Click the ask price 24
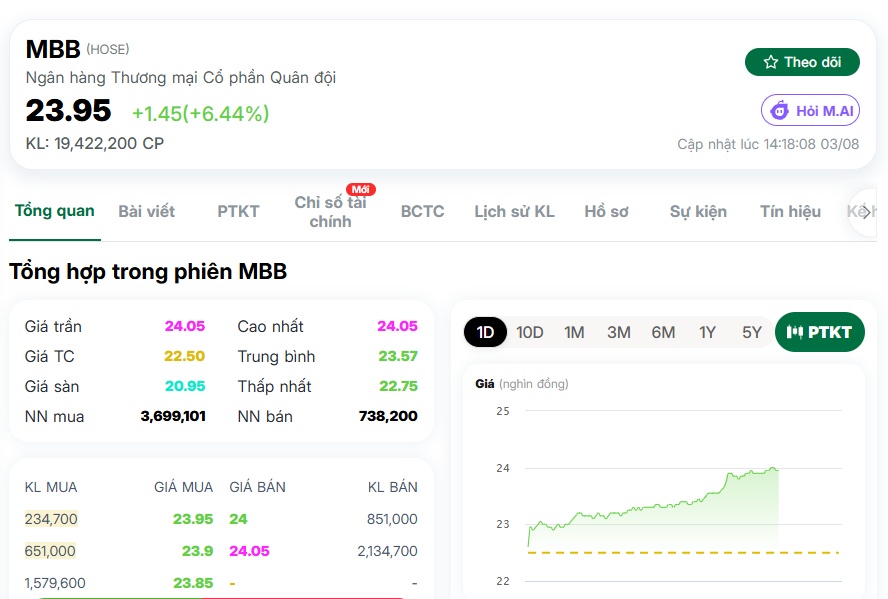The height and width of the screenshot is (599, 888). (238, 519)
